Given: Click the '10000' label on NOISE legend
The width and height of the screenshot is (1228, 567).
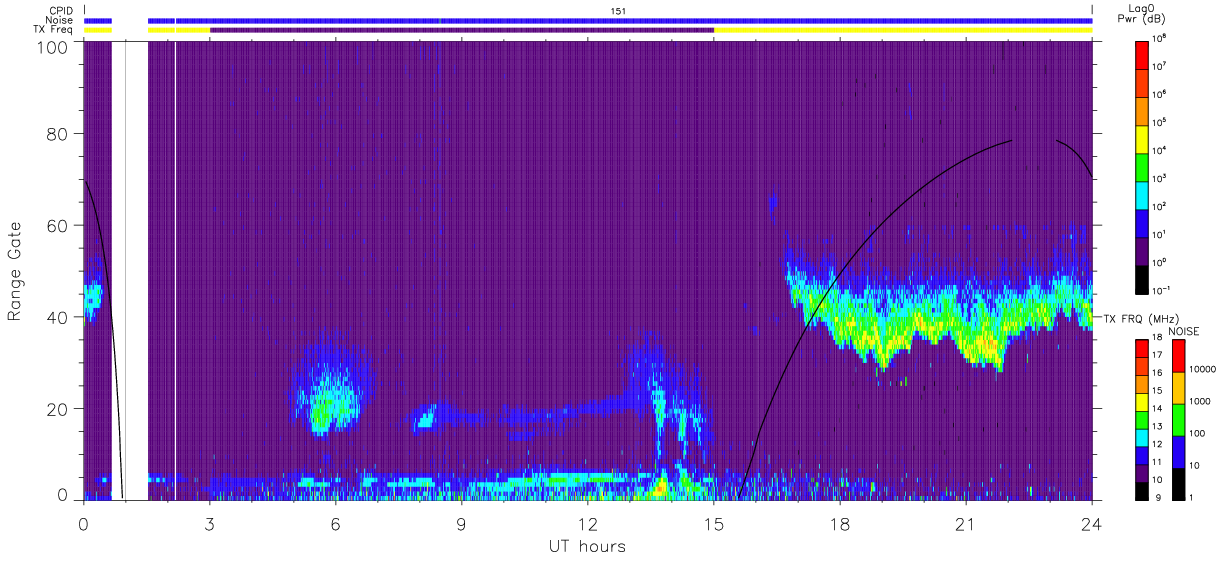Looking at the screenshot, I should coord(1204,369).
